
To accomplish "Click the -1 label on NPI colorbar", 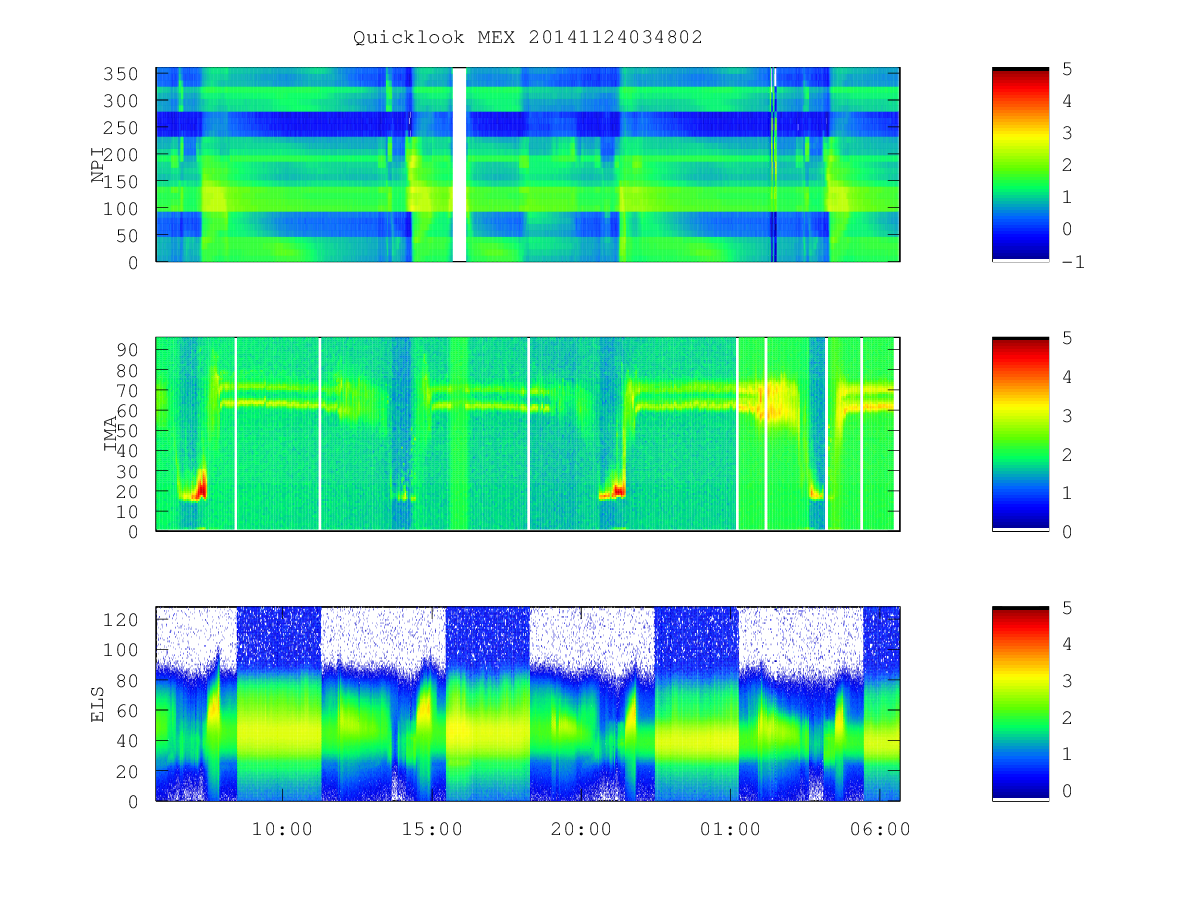I will click(1072, 262).
